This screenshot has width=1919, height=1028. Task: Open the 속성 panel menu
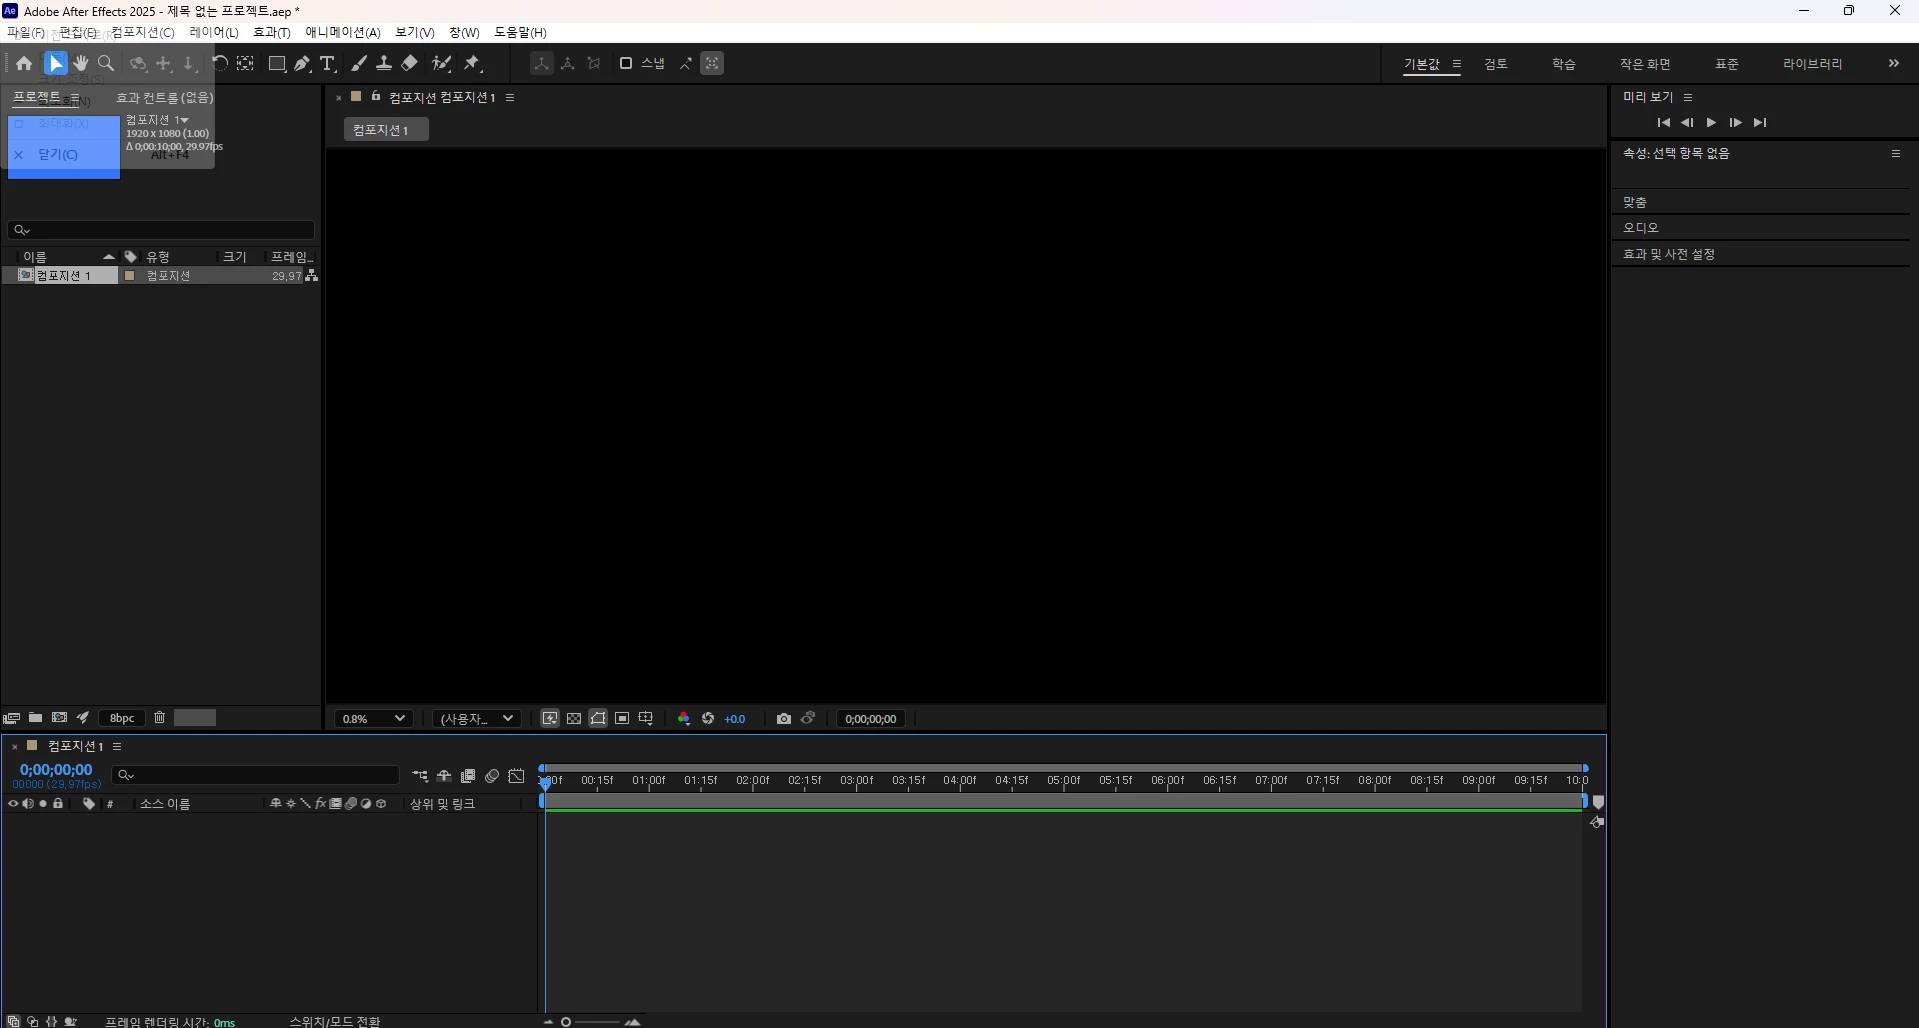pyautogui.click(x=1895, y=154)
